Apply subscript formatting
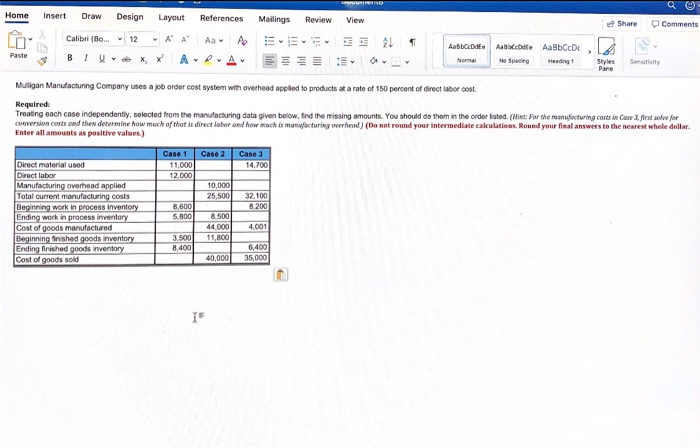The width and height of the screenshot is (700, 448). click(x=143, y=59)
